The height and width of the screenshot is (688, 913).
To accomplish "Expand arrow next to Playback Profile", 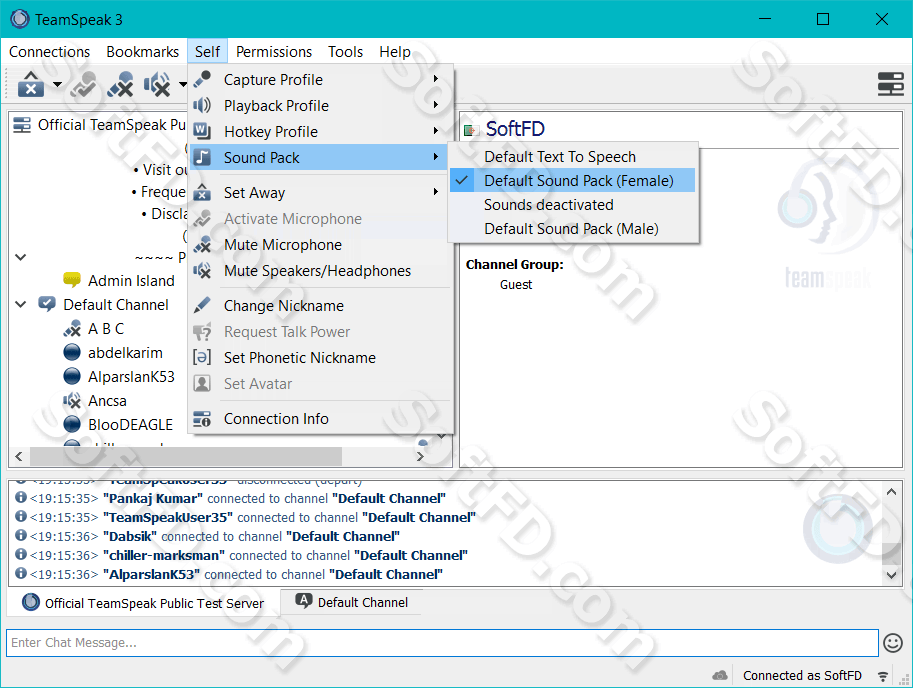I will 436,105.
